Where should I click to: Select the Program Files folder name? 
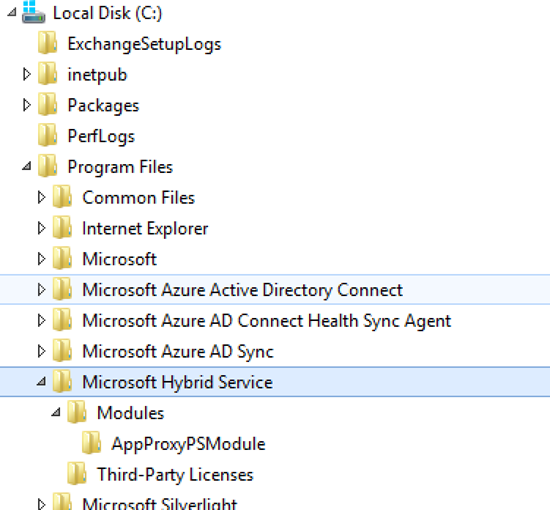pyautogui.click(x=120, y=167)
